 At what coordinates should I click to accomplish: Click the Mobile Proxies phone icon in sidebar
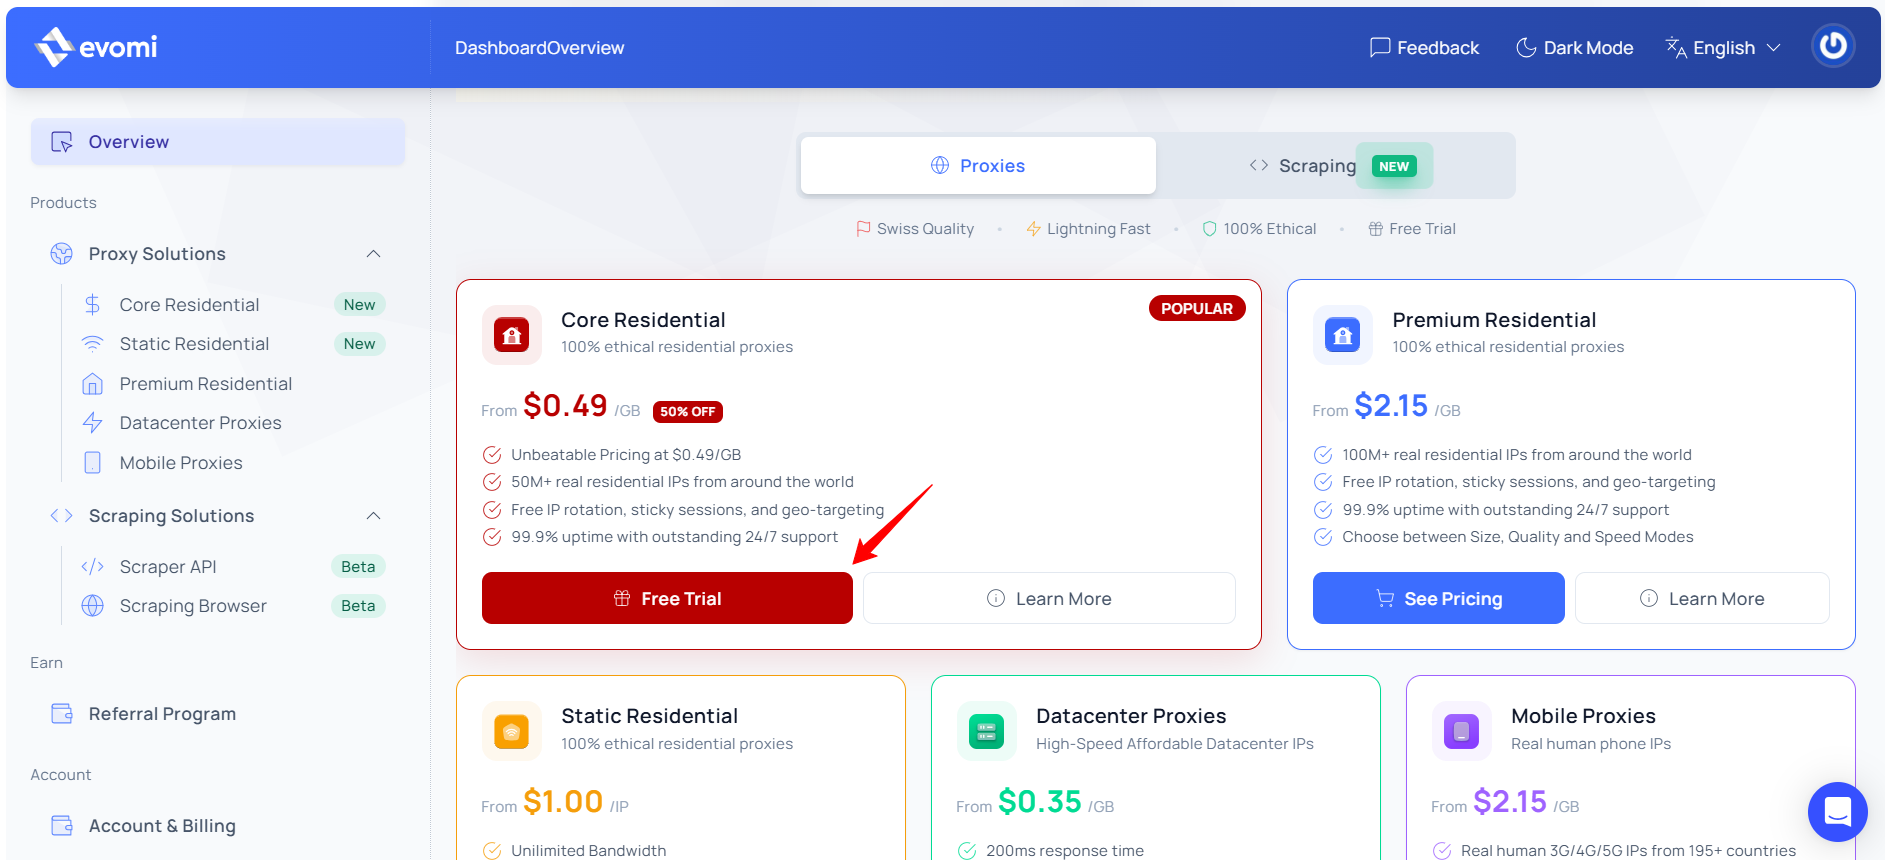(x=92, y=463)
